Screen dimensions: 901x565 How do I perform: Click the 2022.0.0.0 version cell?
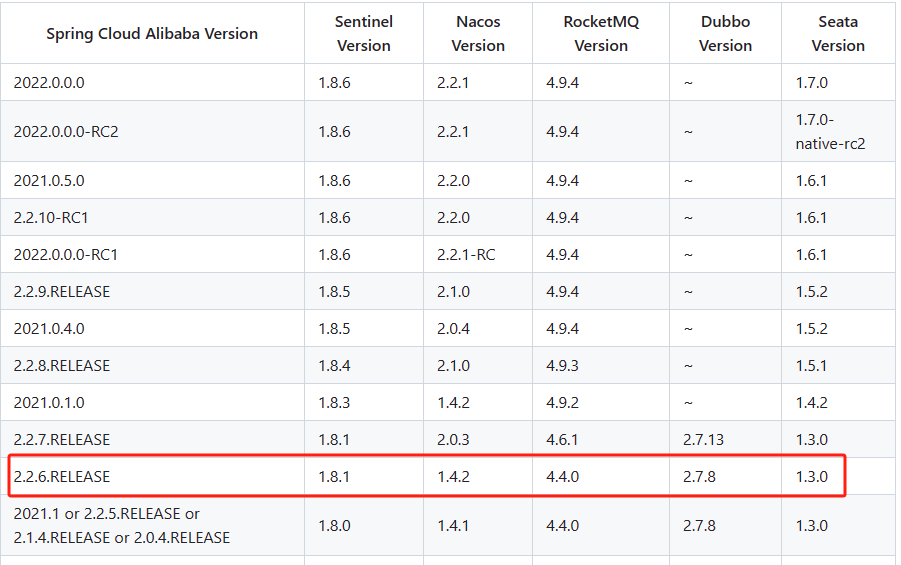point(152,82)
